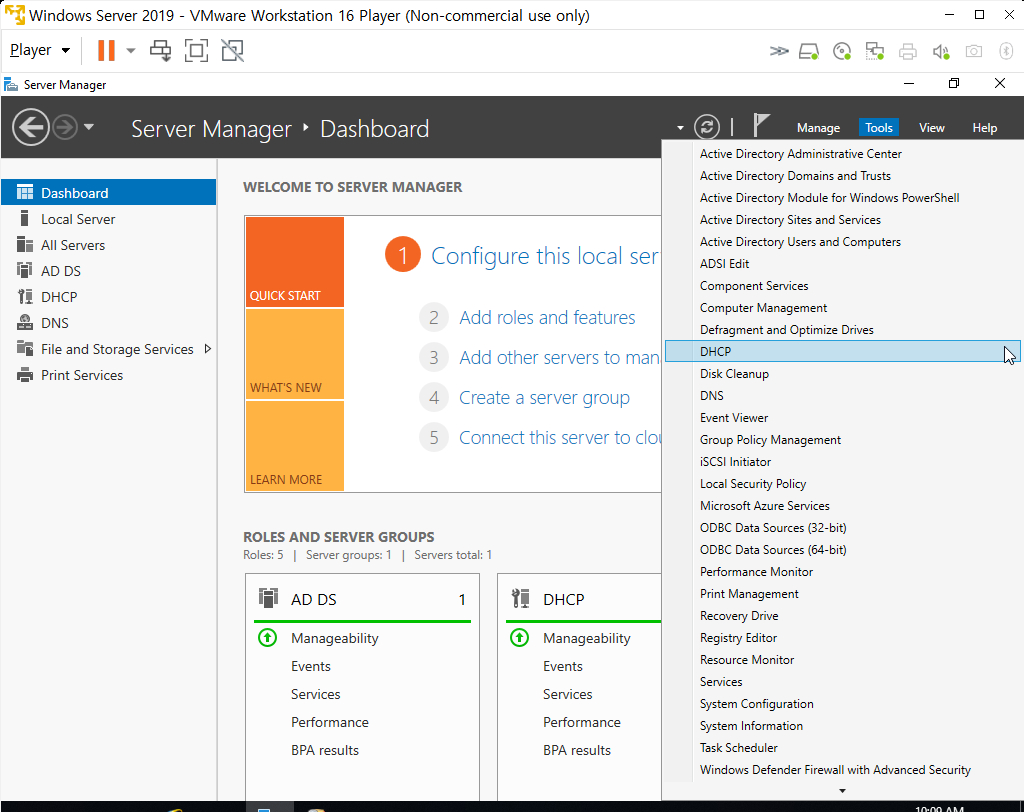The image size is (1024, 812).
Task: Open the power options arrow beside pause
Action: pos(131,50)
